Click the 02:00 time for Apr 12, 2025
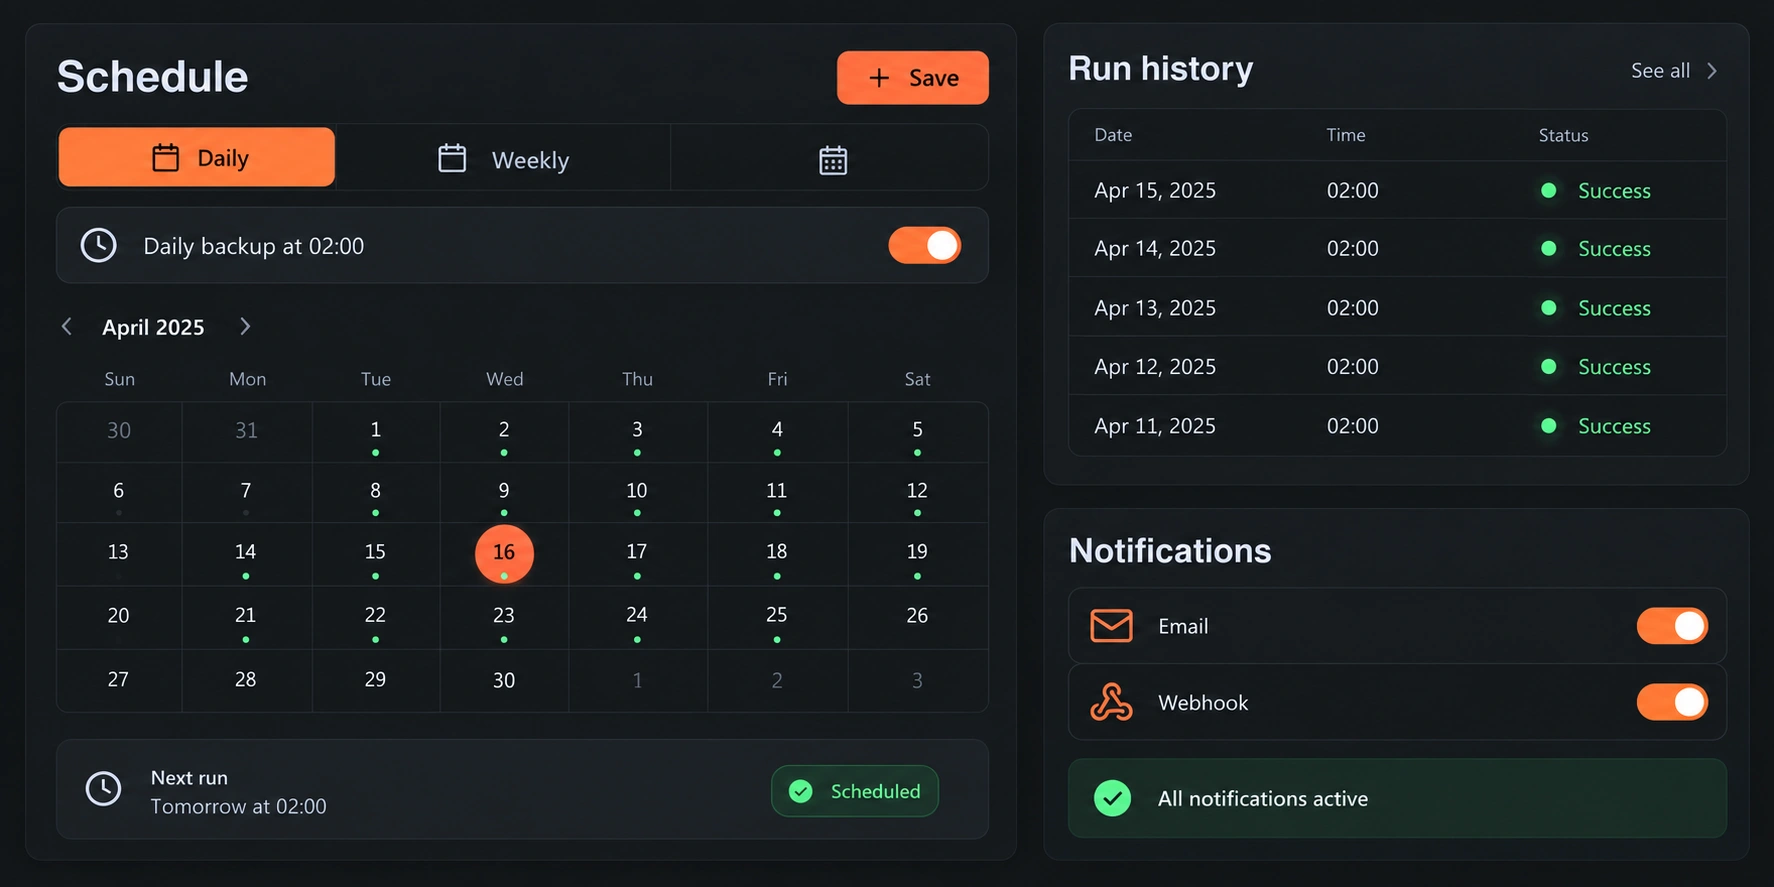Image resolution: width=1774 pixels, height=887 pixels. [x=1352, y=367]
